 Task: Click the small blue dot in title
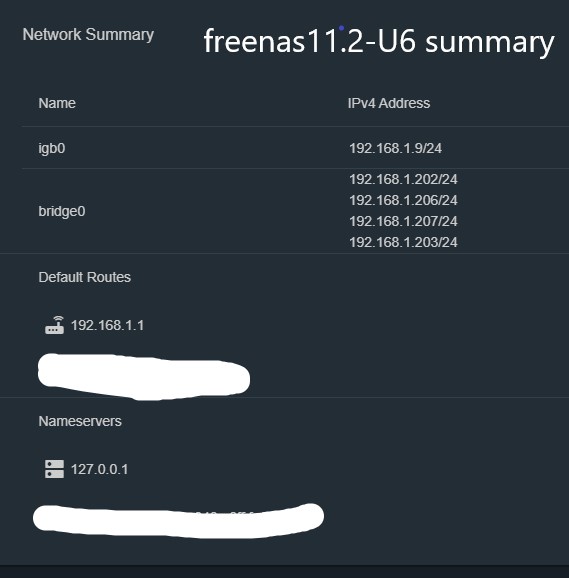tap(342, 28)
